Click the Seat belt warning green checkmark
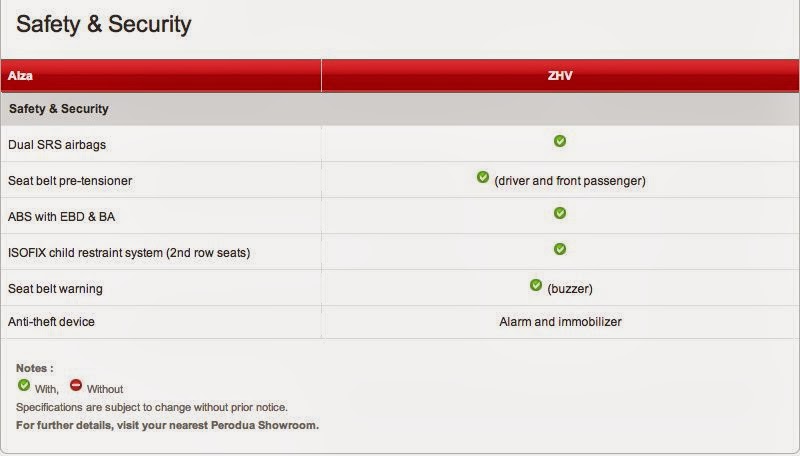Screen dimensions: 800x456 pos(536,286)
